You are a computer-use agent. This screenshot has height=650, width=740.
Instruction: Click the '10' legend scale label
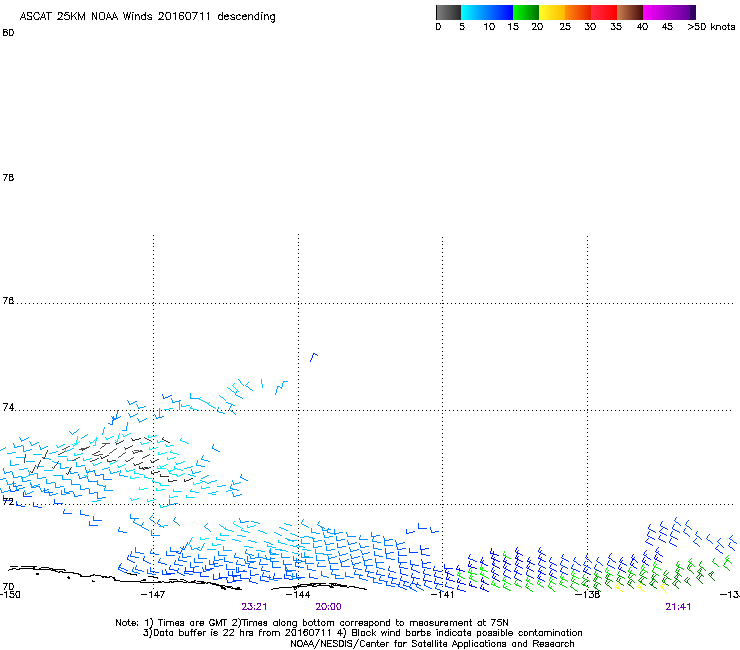[489, 27]
